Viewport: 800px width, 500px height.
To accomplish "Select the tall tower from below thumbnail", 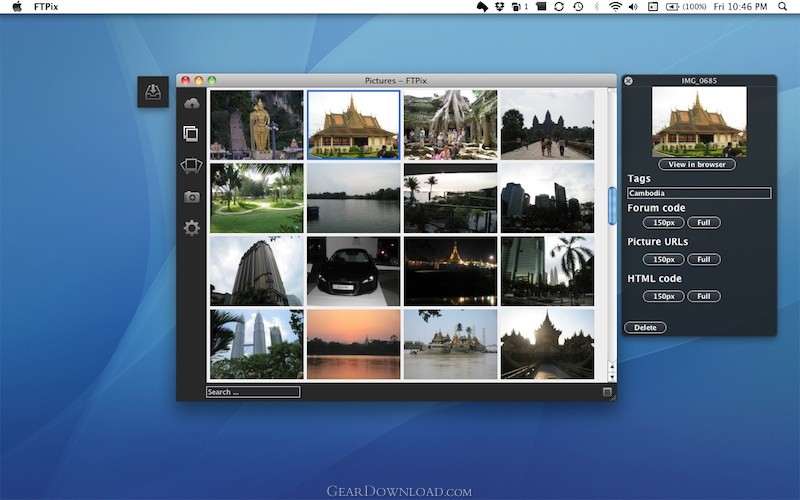I will coord(257,271).
